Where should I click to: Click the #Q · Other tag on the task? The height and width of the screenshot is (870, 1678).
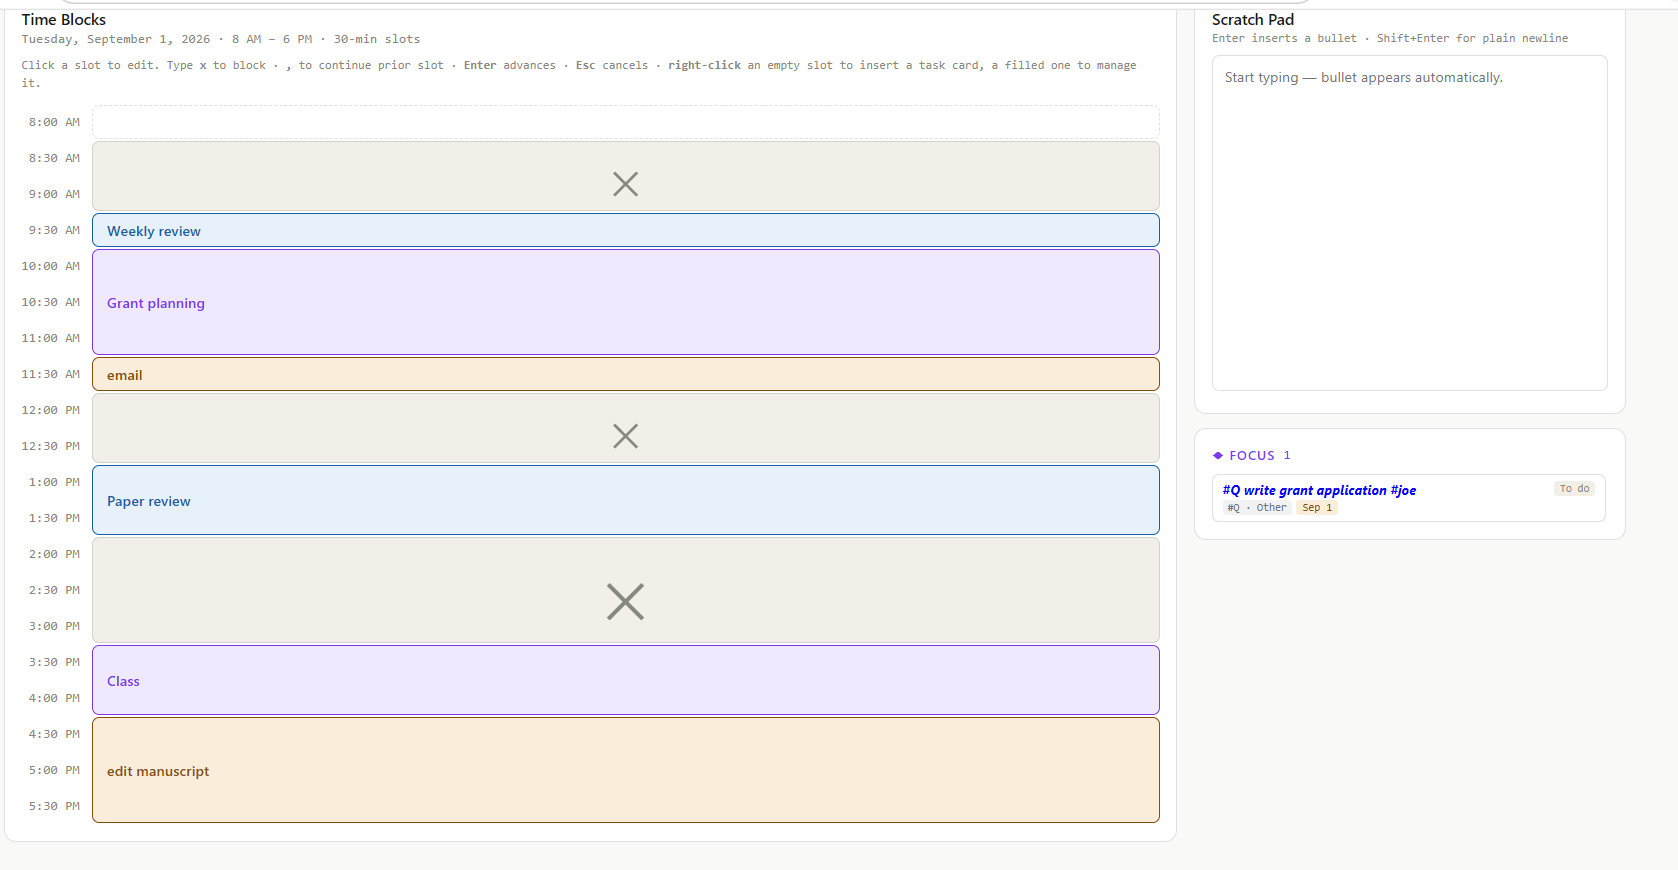coord(1257,508)
